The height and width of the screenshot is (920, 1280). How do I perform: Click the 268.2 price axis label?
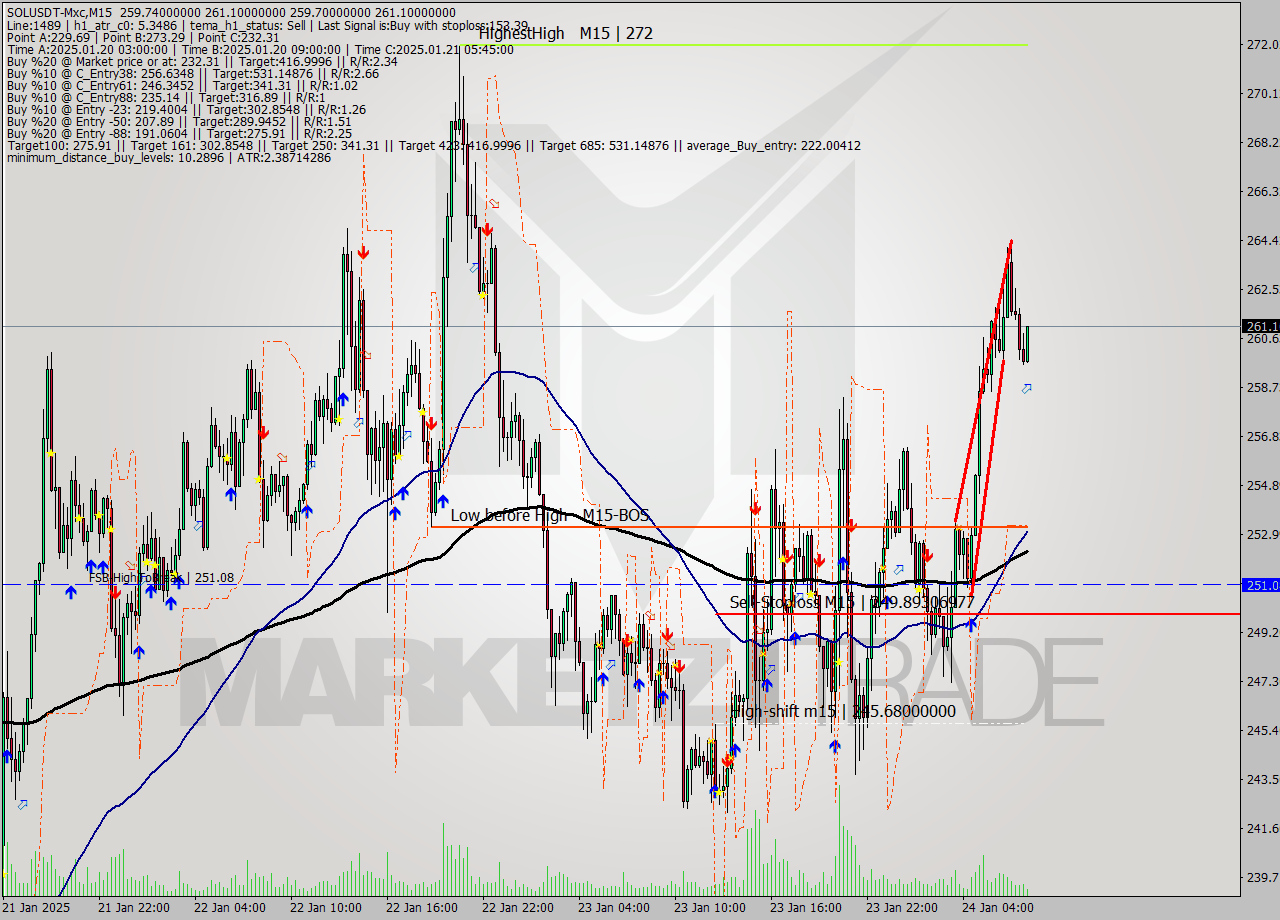1262,143
